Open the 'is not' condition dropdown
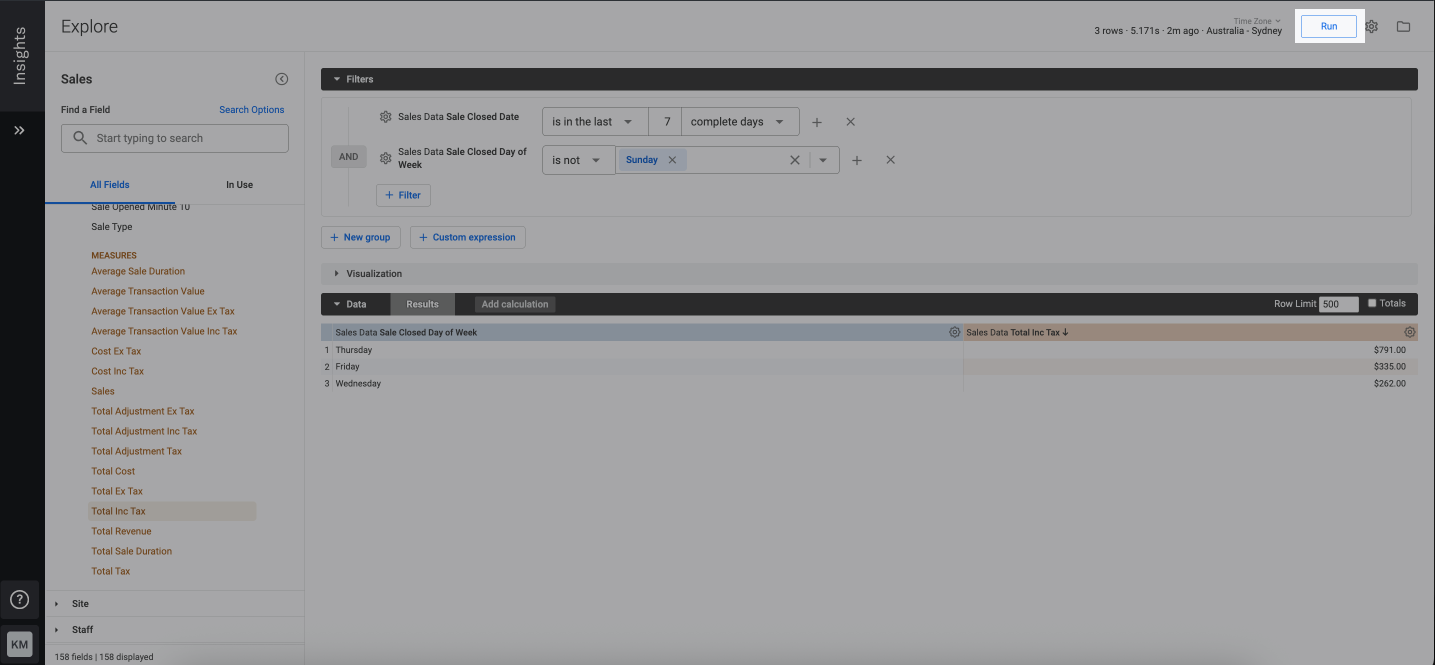Image resolution: width=1435 pixels, height=665 pixels. pyautogui.click(x=578, y=160)
